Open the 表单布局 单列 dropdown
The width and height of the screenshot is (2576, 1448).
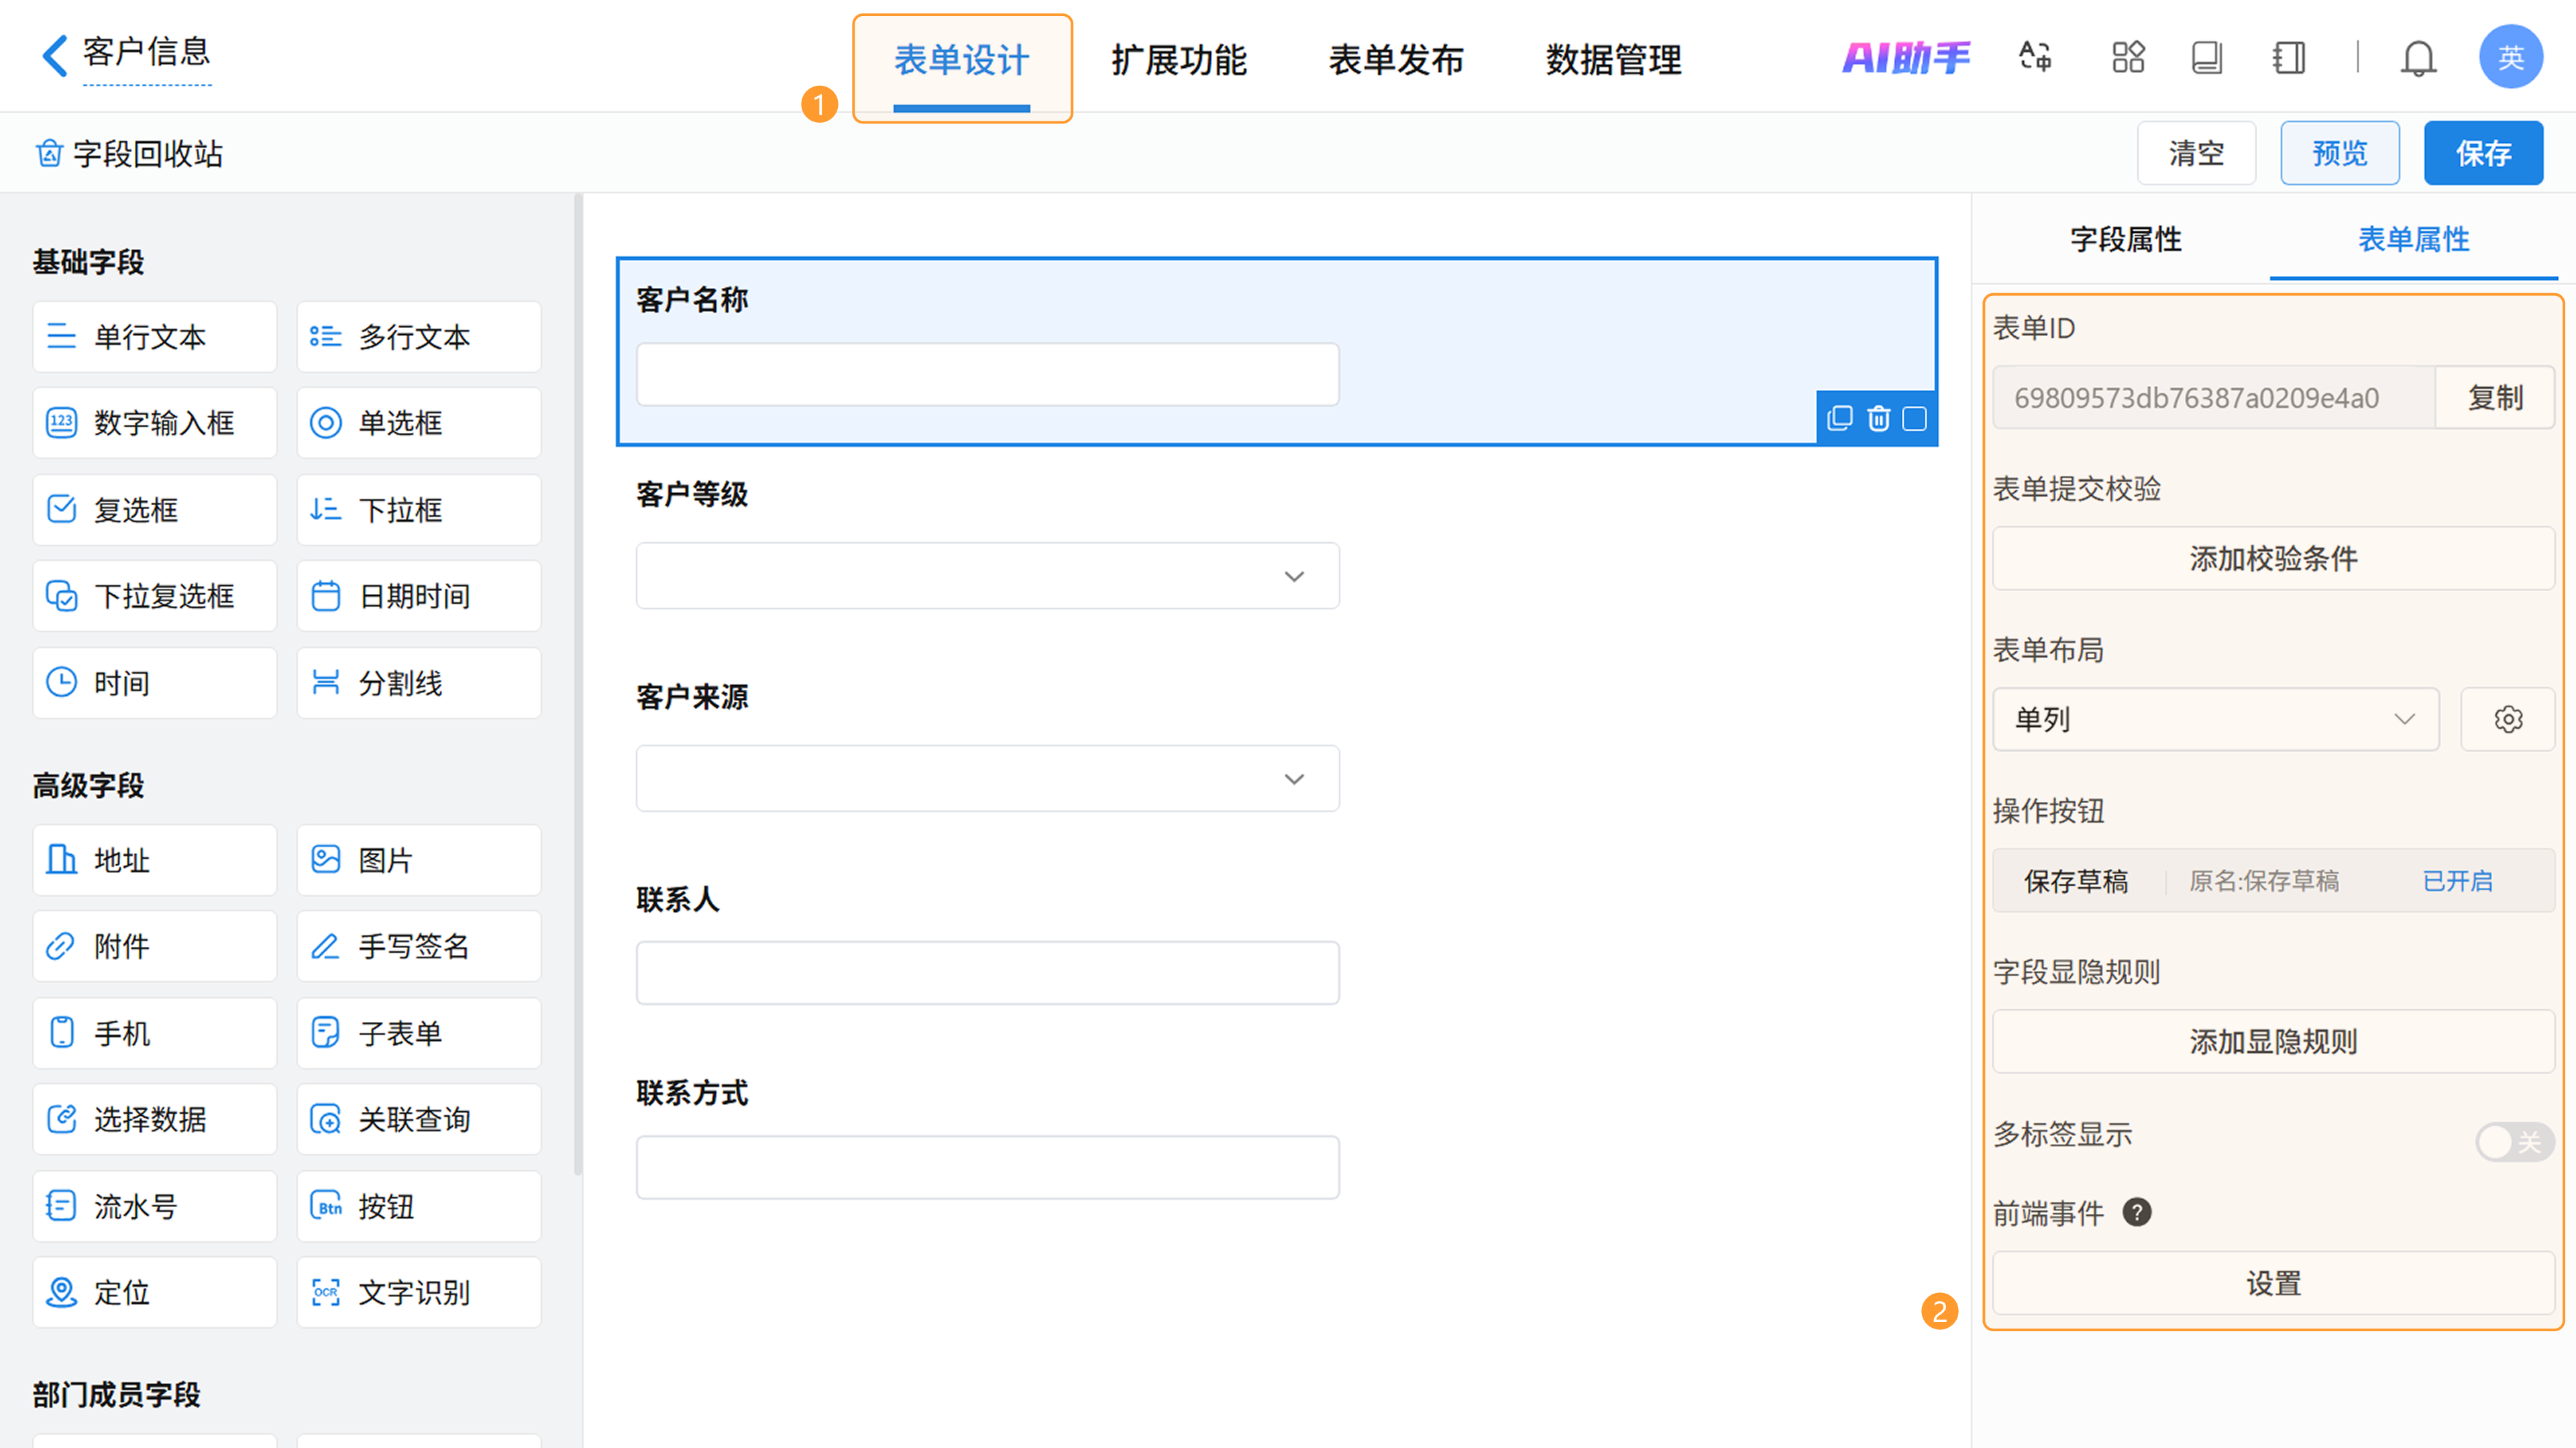point(2215,719)
